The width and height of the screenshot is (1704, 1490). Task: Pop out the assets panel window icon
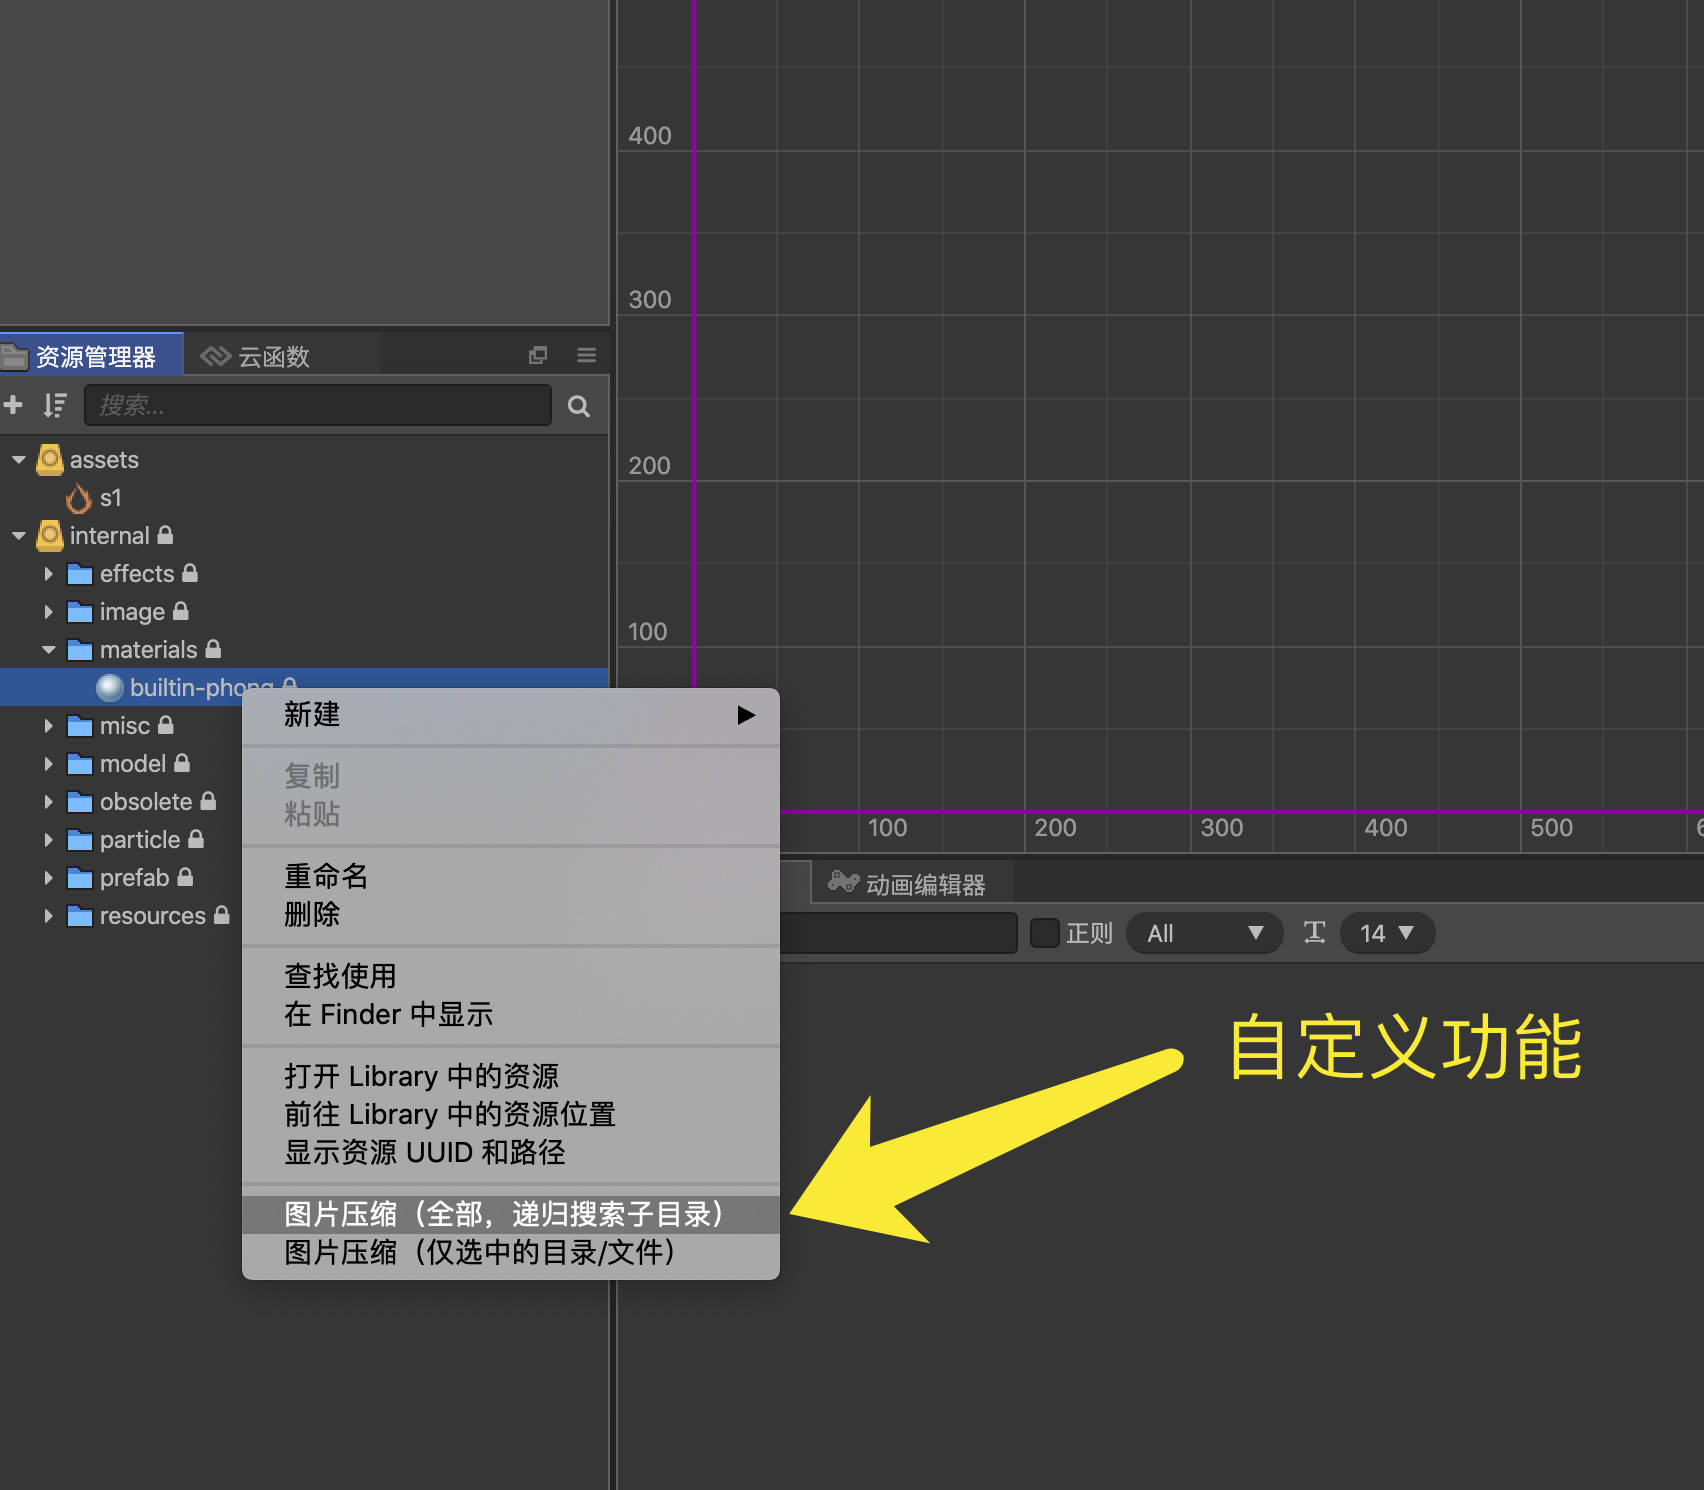[x=538, y=355]
